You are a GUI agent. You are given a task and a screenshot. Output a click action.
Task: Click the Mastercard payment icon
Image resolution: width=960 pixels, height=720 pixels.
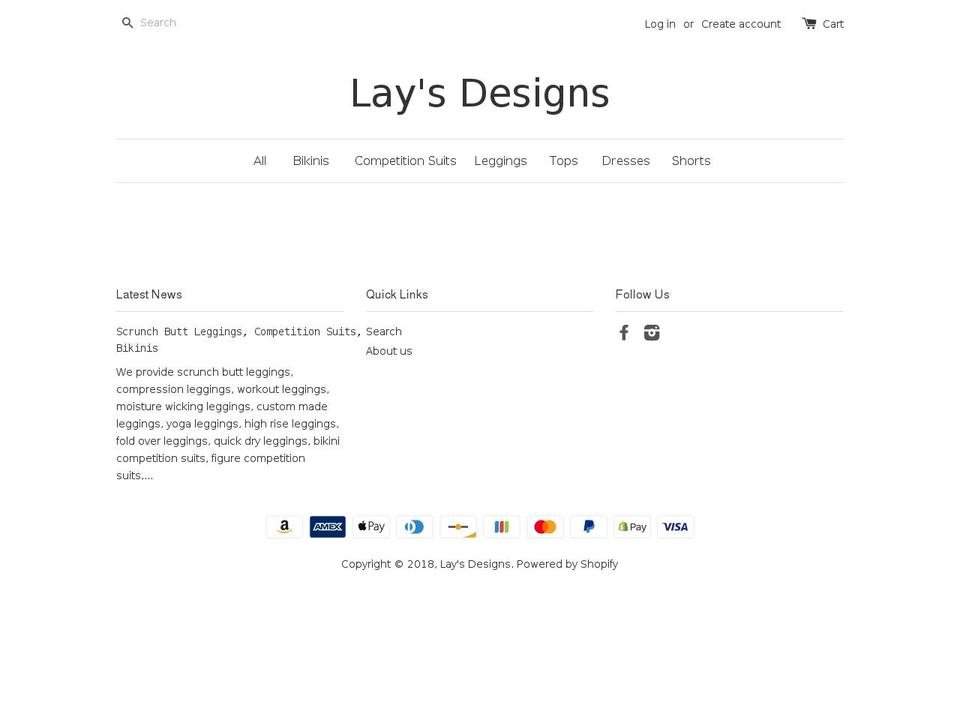tap(545, 527)
